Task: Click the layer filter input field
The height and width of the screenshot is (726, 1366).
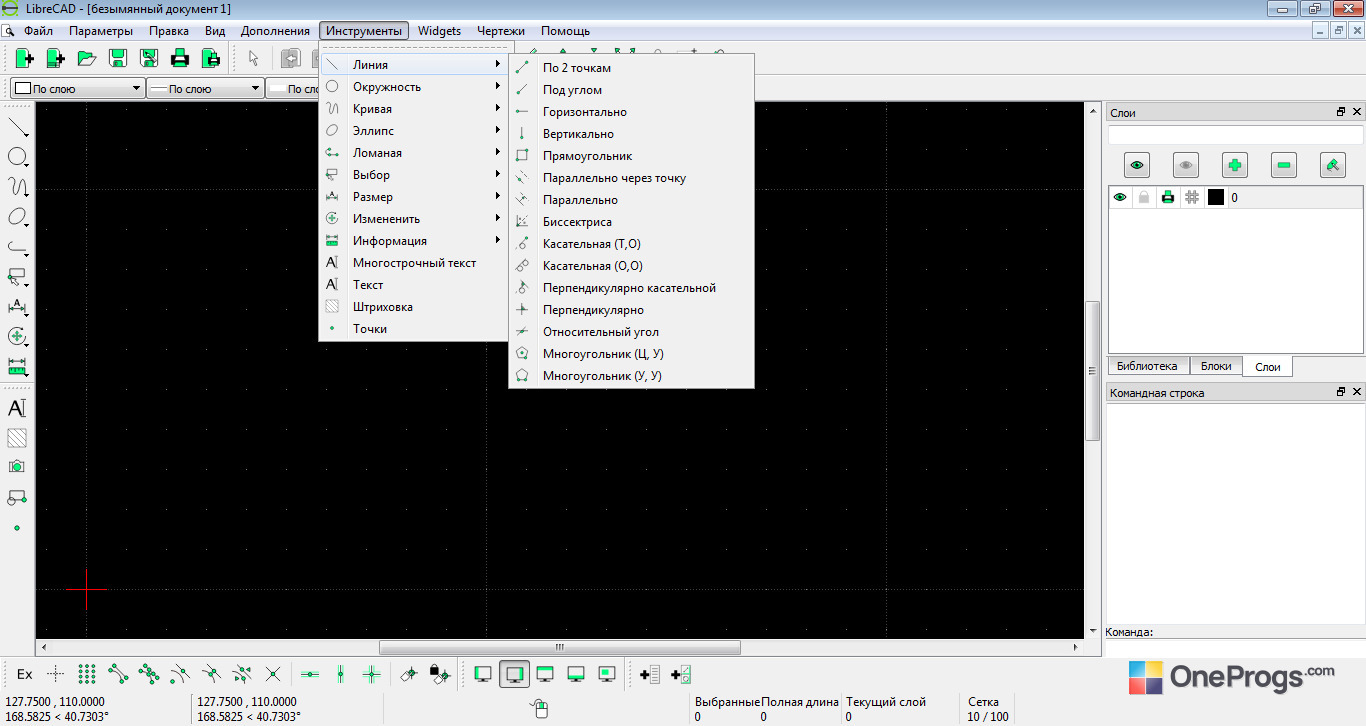Action: coord(1235,135)
